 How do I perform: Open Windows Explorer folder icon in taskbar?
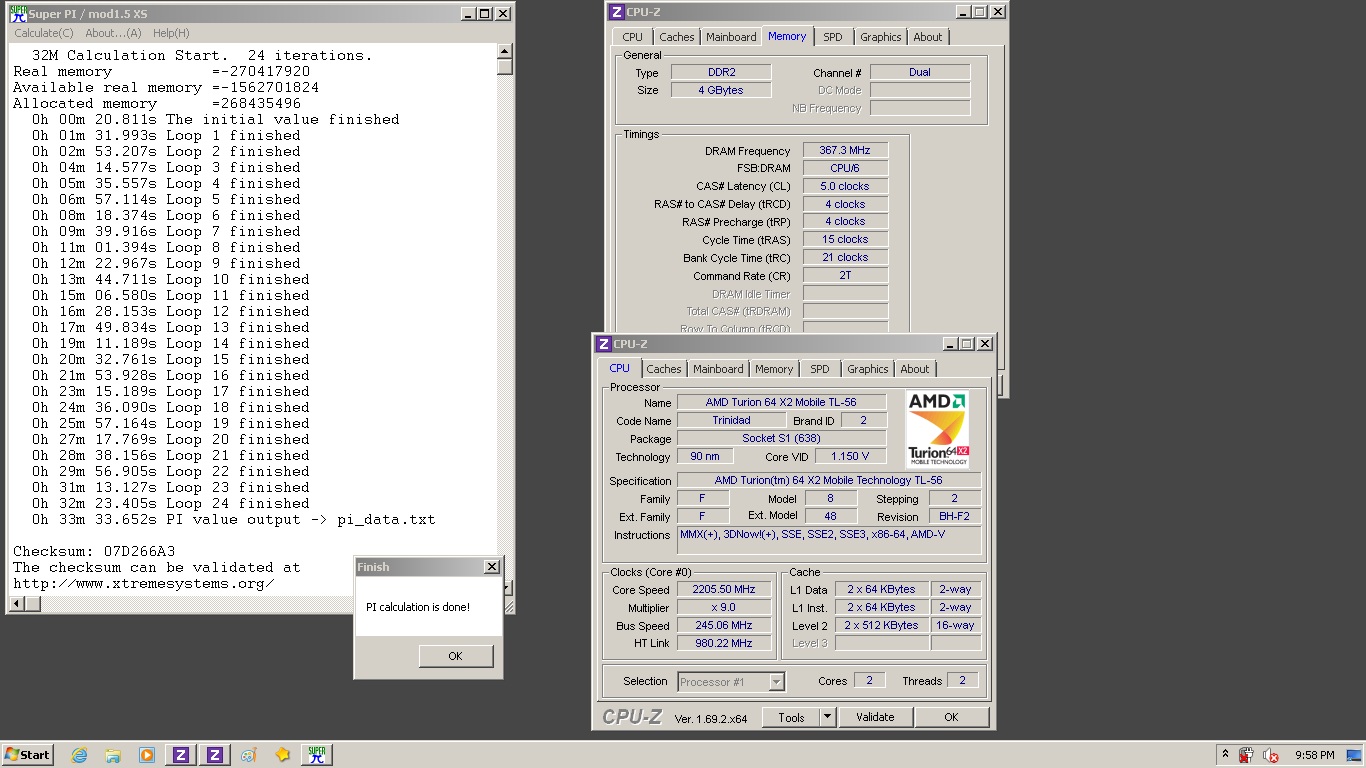(x=113, y=755)
